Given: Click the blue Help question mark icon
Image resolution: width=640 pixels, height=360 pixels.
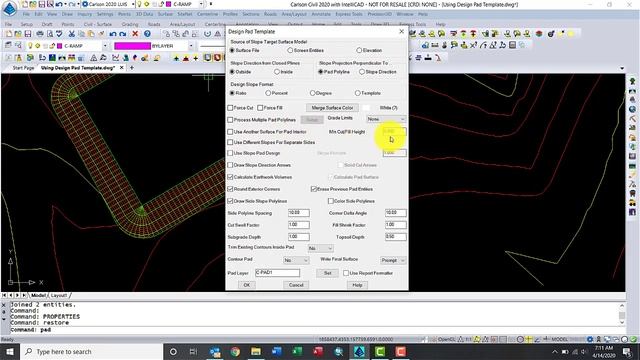Looking at the screenshot, I should click(147, 34).
